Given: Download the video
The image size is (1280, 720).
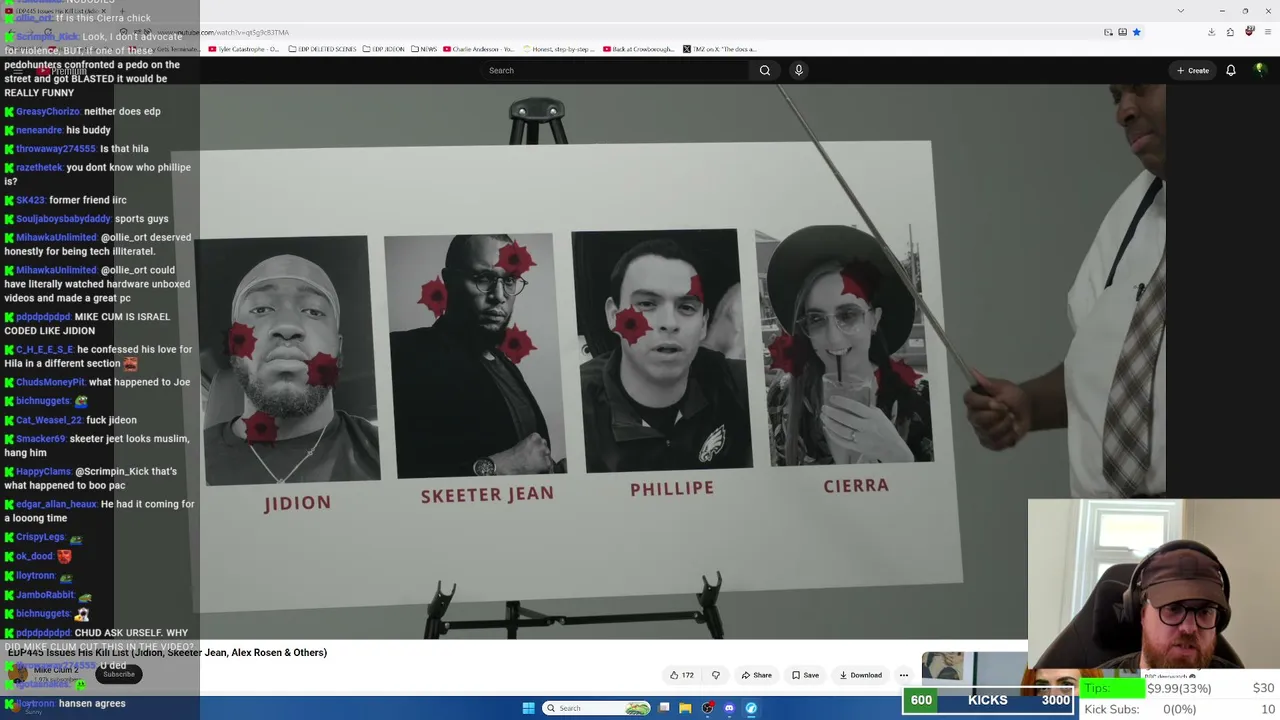Looking at the screenshot, I should (860, 675).
